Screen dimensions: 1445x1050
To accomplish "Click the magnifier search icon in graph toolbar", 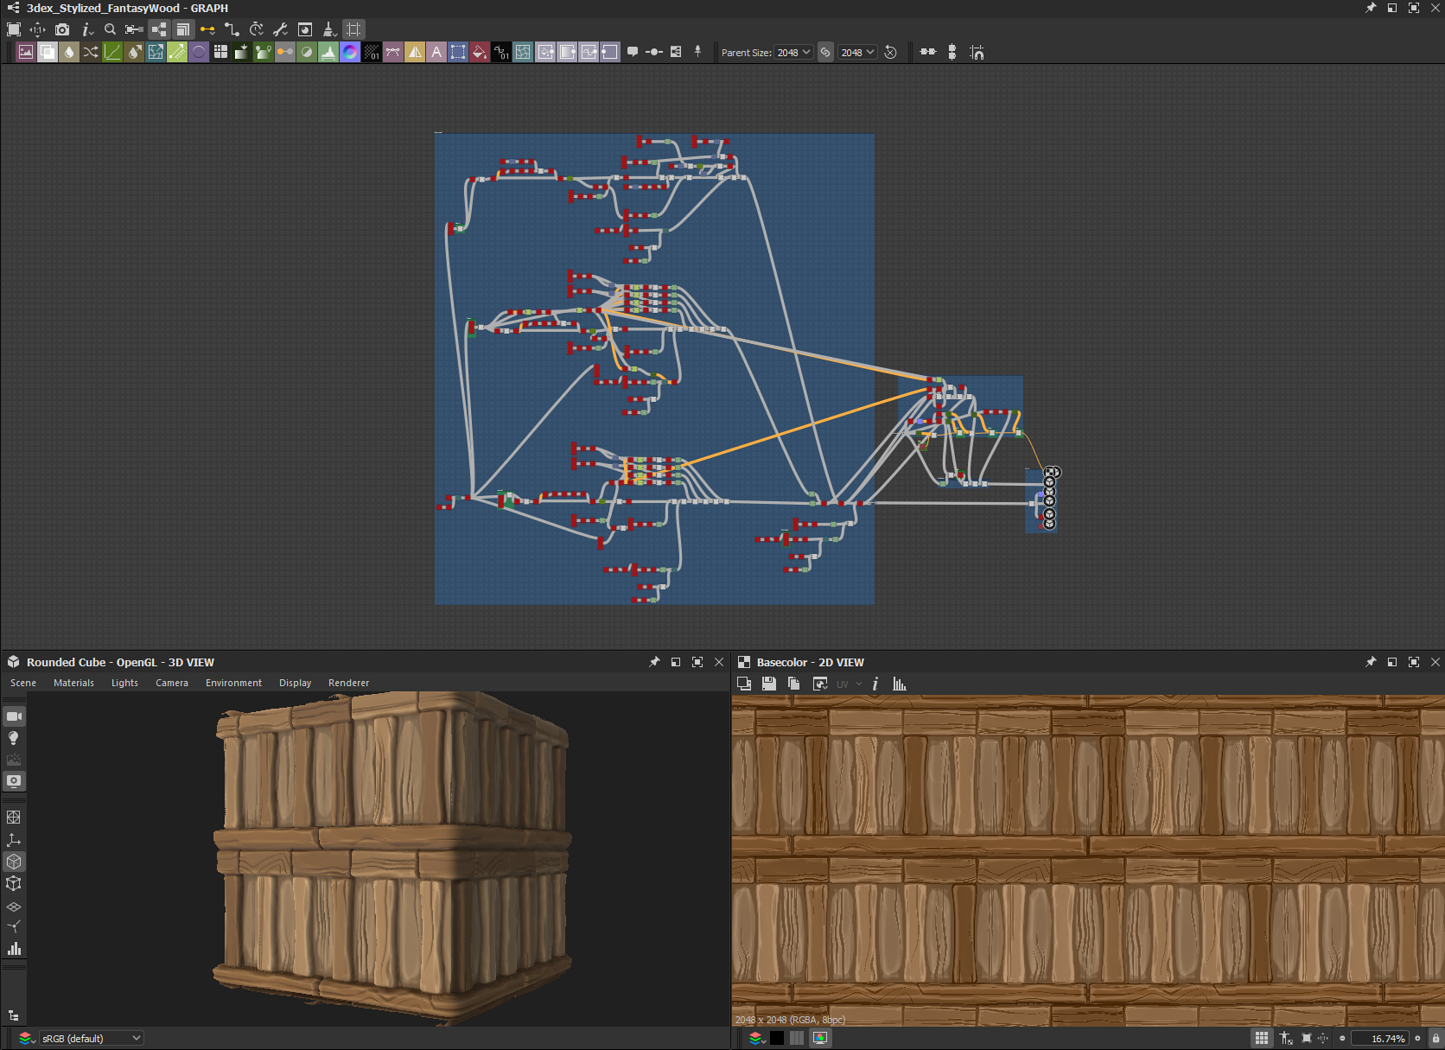I will point(110,30).
